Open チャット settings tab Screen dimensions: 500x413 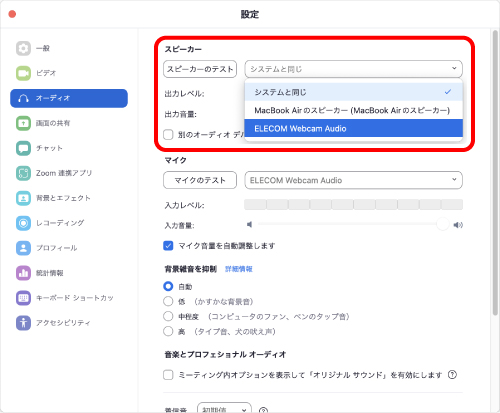click(69, 148)
